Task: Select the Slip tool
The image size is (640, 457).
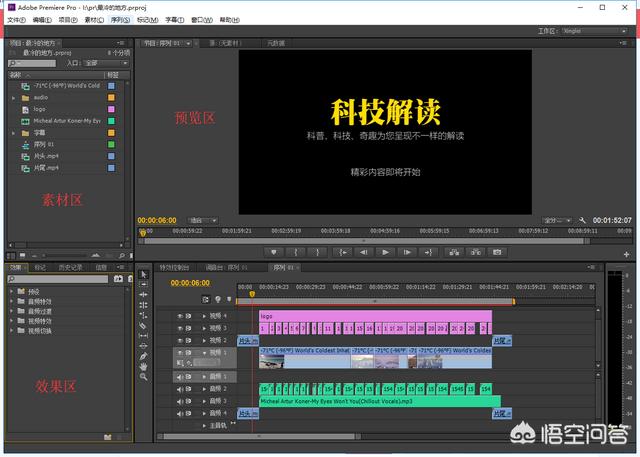Action: (144, 335)
